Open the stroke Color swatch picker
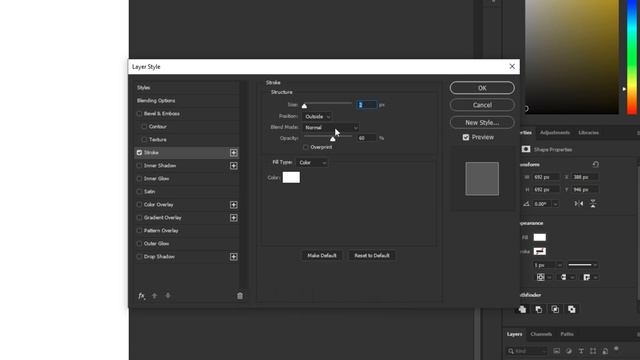640x360 pixels. tap(291, 177)
